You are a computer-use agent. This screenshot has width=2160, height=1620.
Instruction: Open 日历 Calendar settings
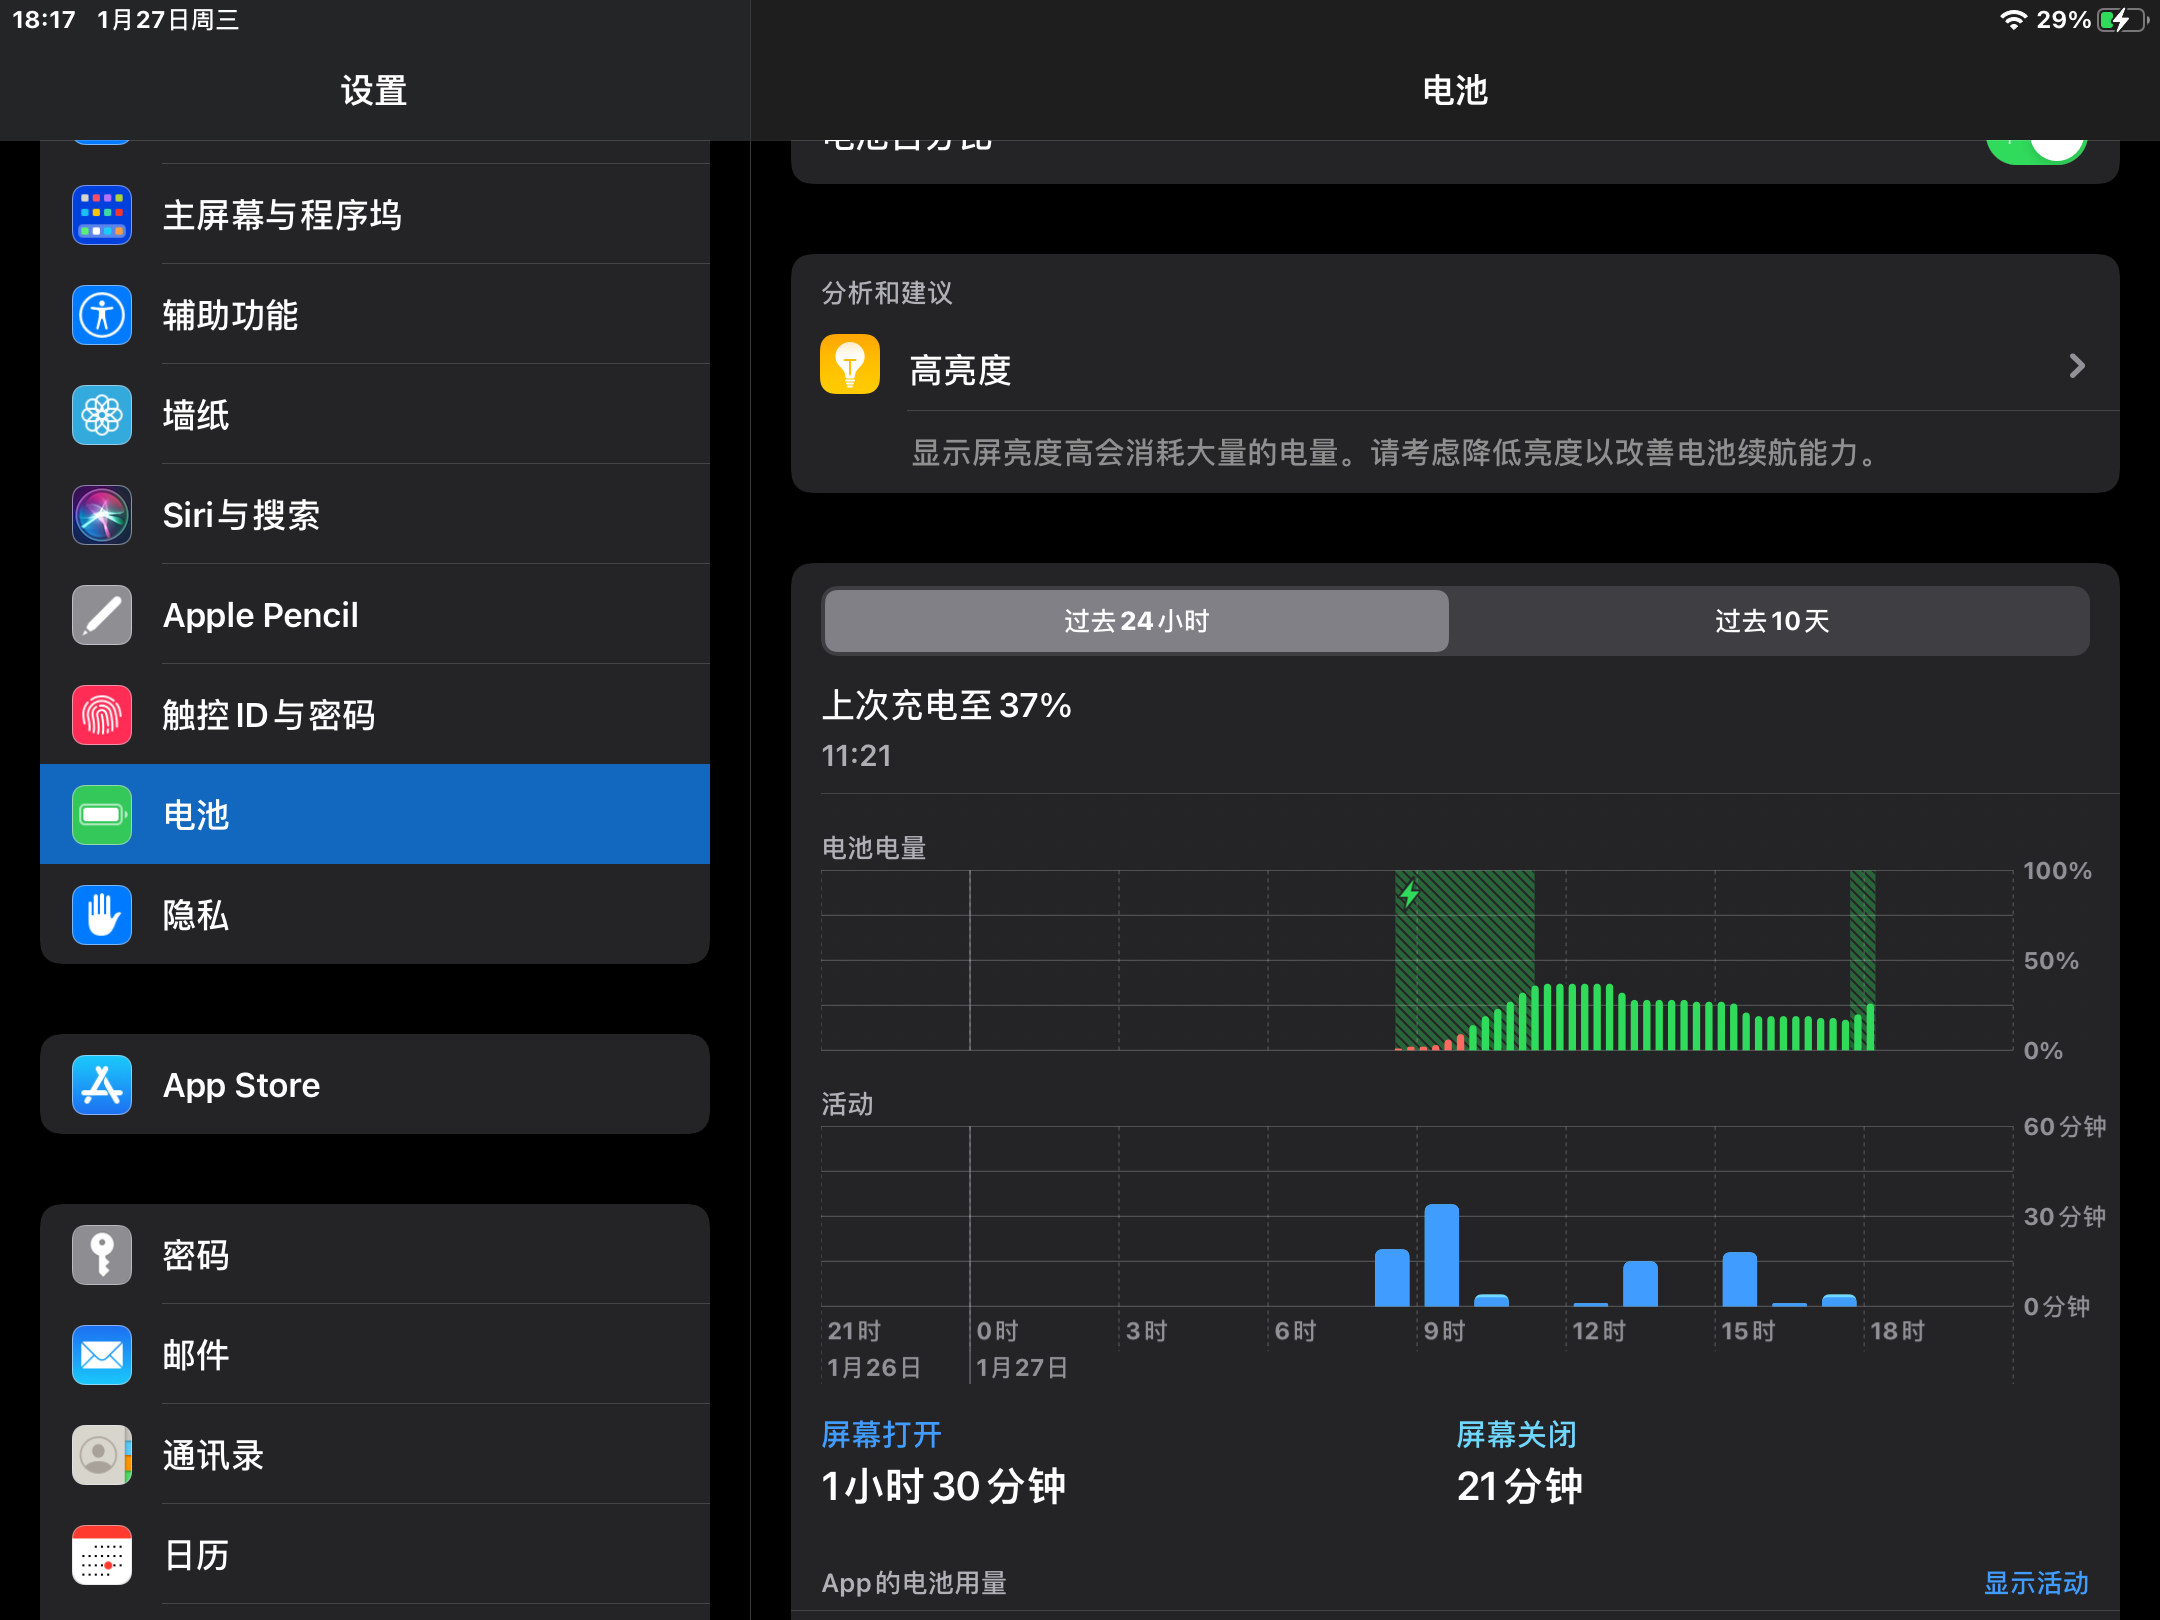[375, 1555]
